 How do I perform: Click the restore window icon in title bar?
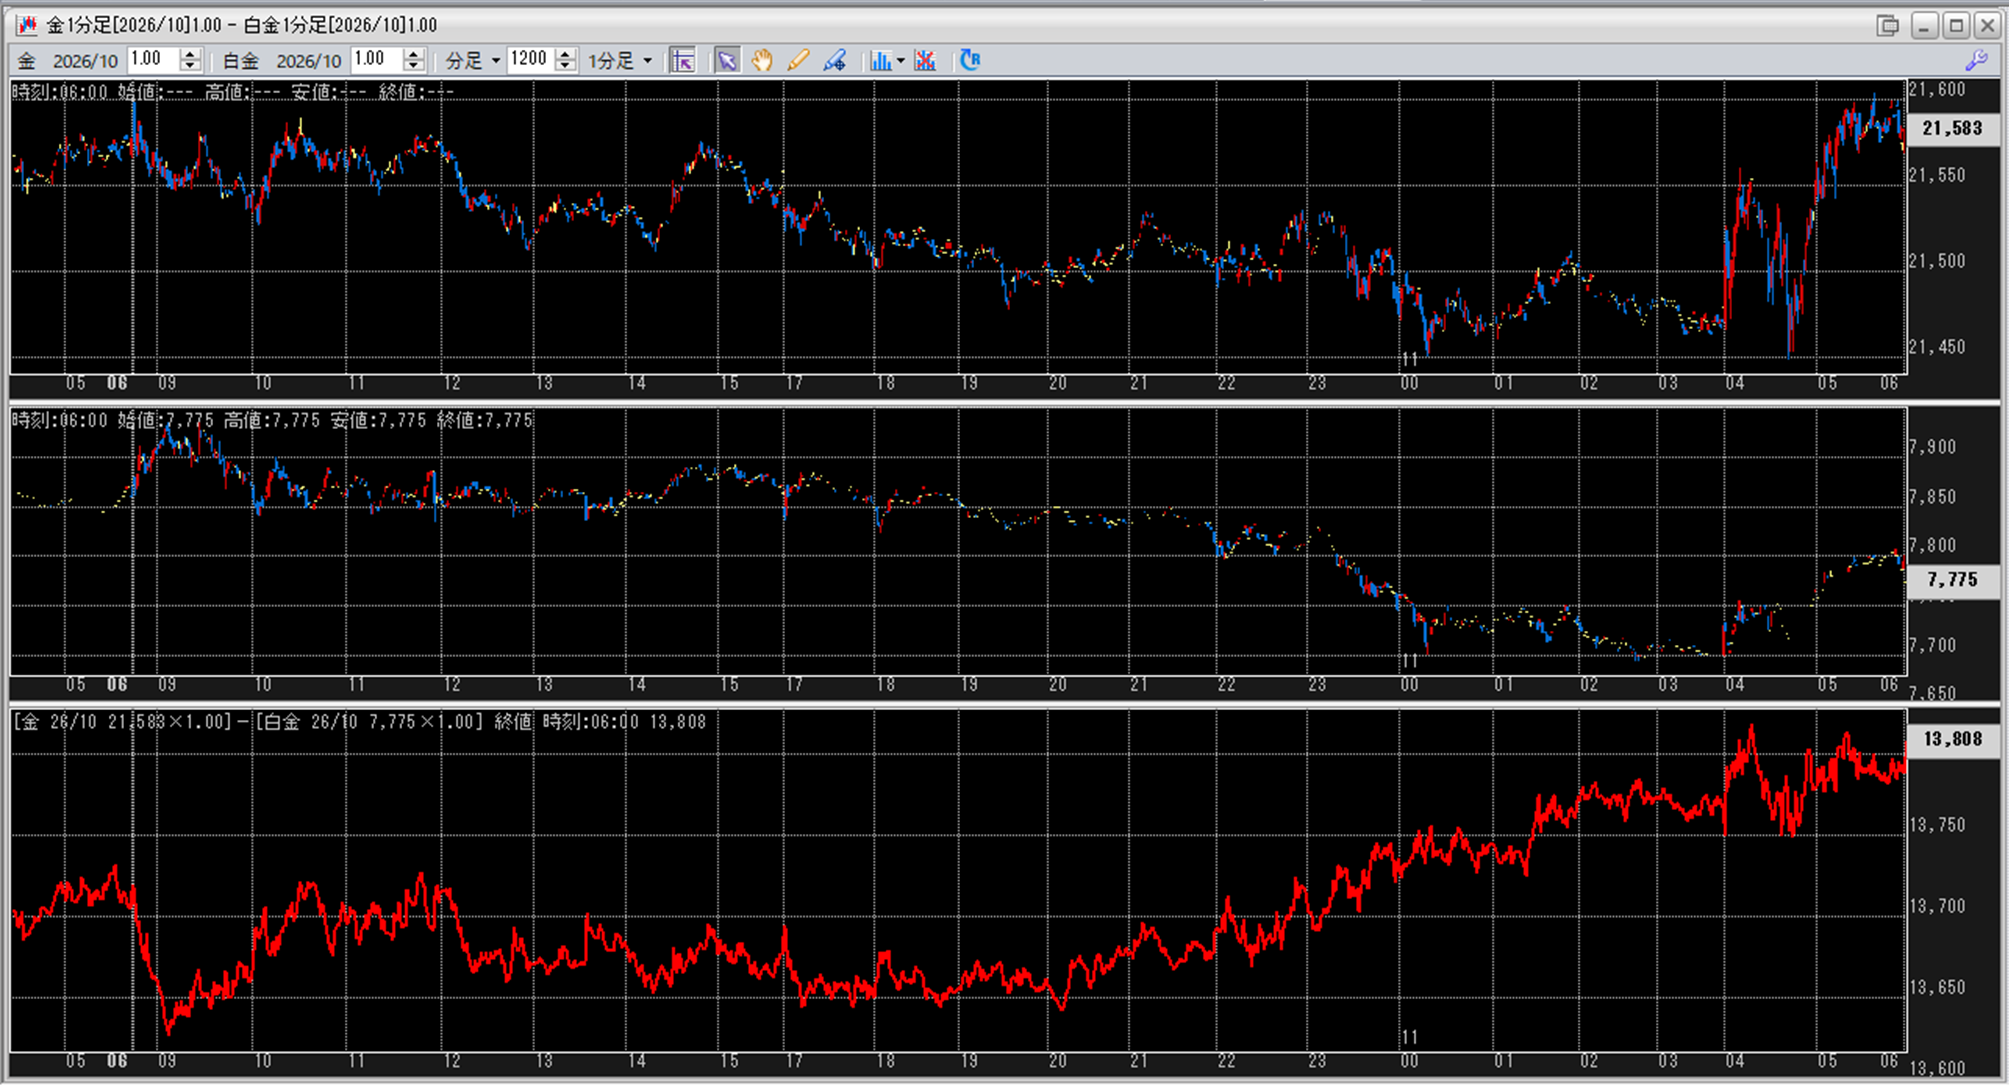point(1888,25)
